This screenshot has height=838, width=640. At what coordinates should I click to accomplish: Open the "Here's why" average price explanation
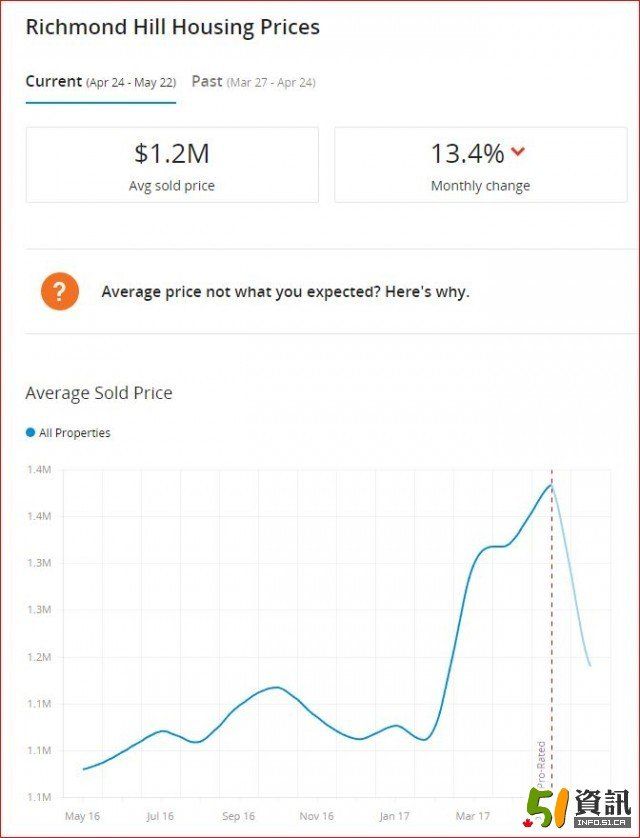coord(285,292)
